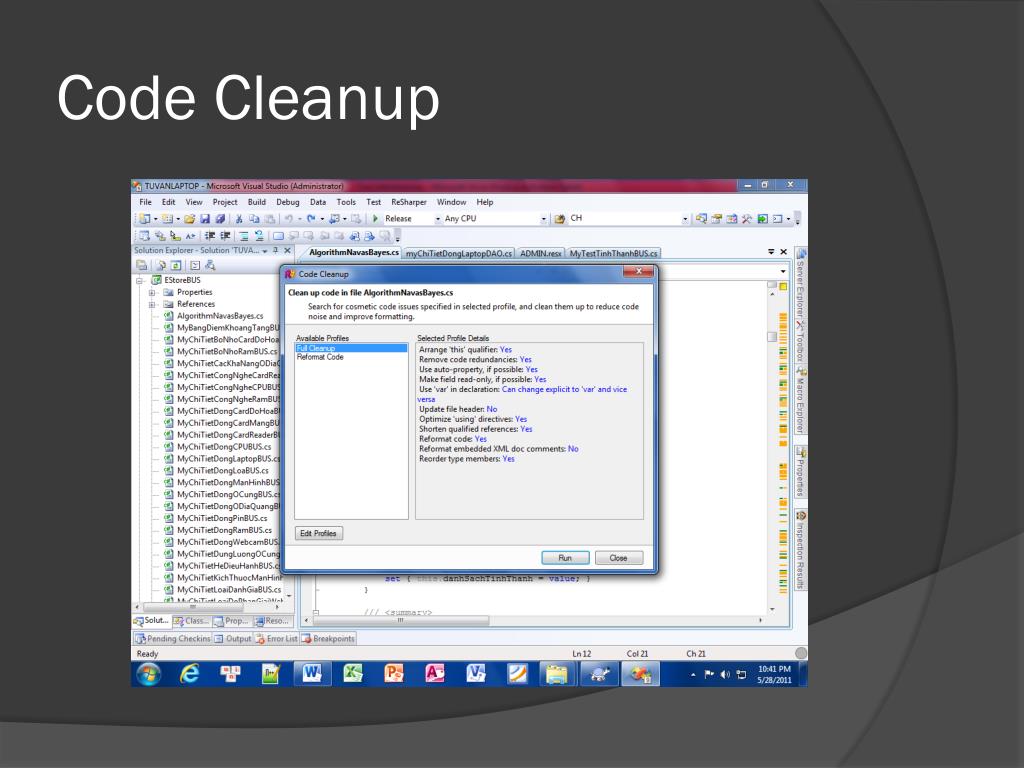This screenshot has width=1024, height=768.
Task: Open Microsoft Word from the taskbar
Action: pyautogui.click(x=312, y=673)
